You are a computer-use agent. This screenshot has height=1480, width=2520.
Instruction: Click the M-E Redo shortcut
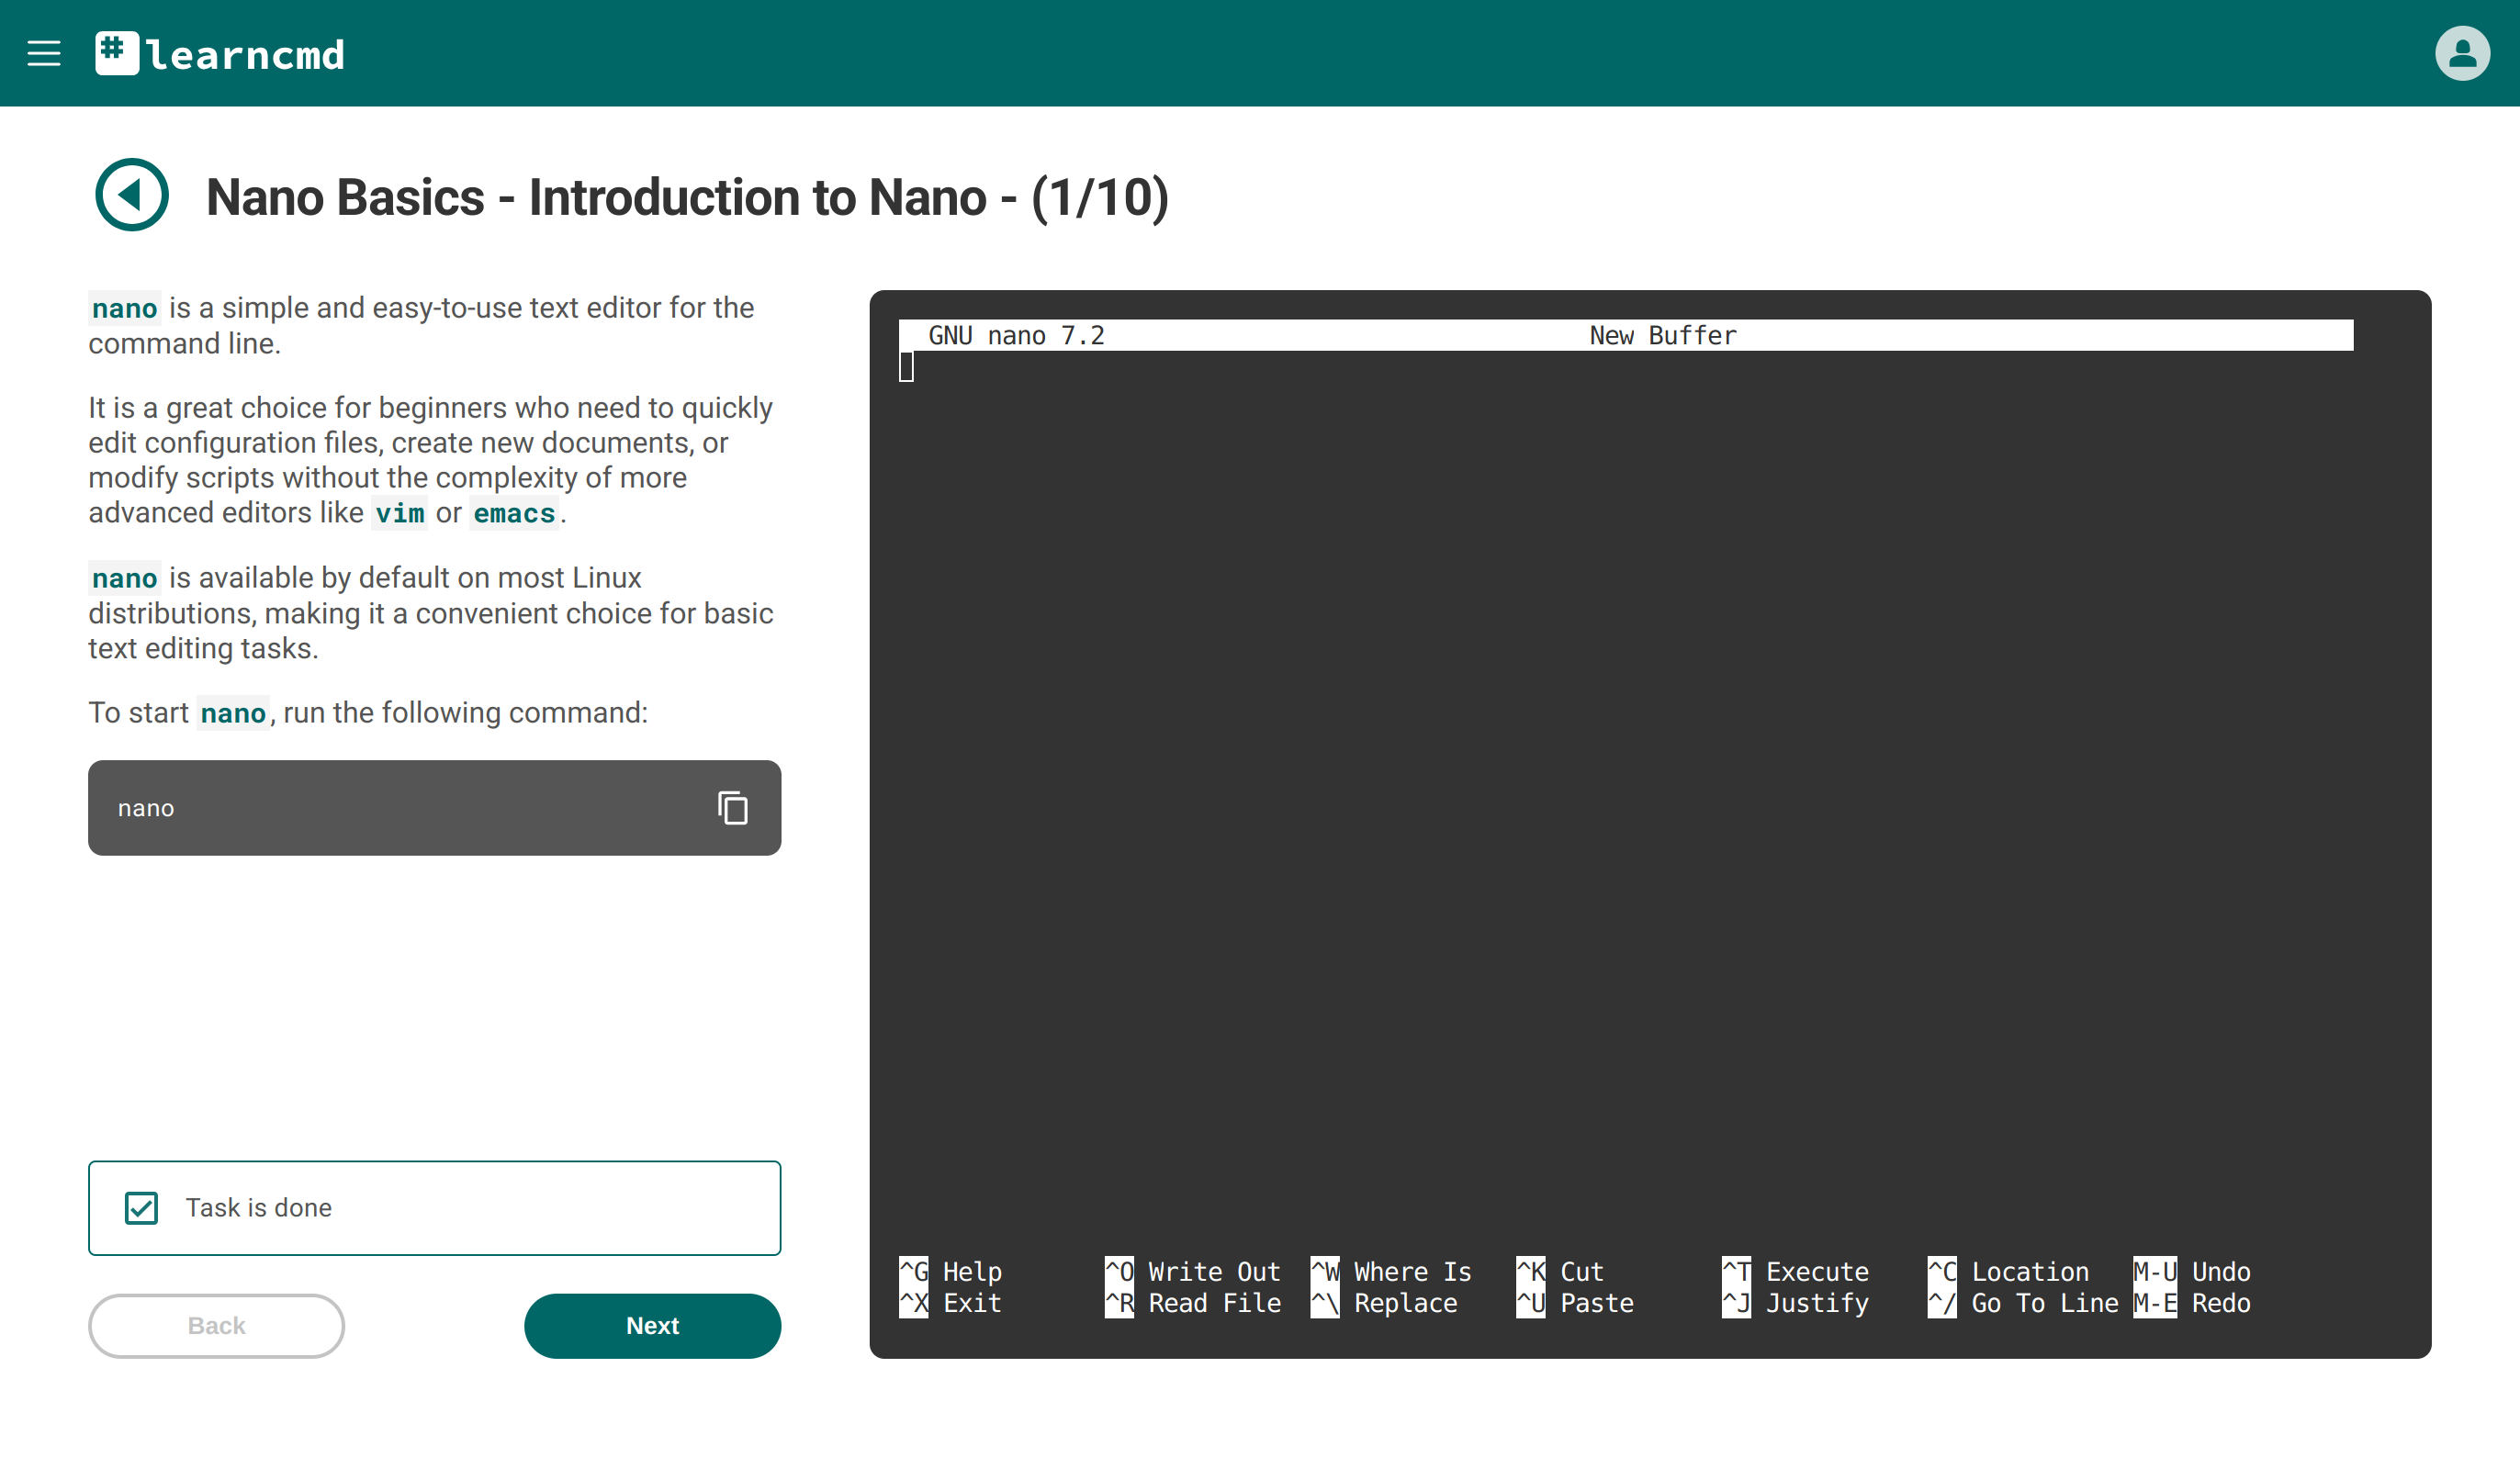click(2192, 1302)
